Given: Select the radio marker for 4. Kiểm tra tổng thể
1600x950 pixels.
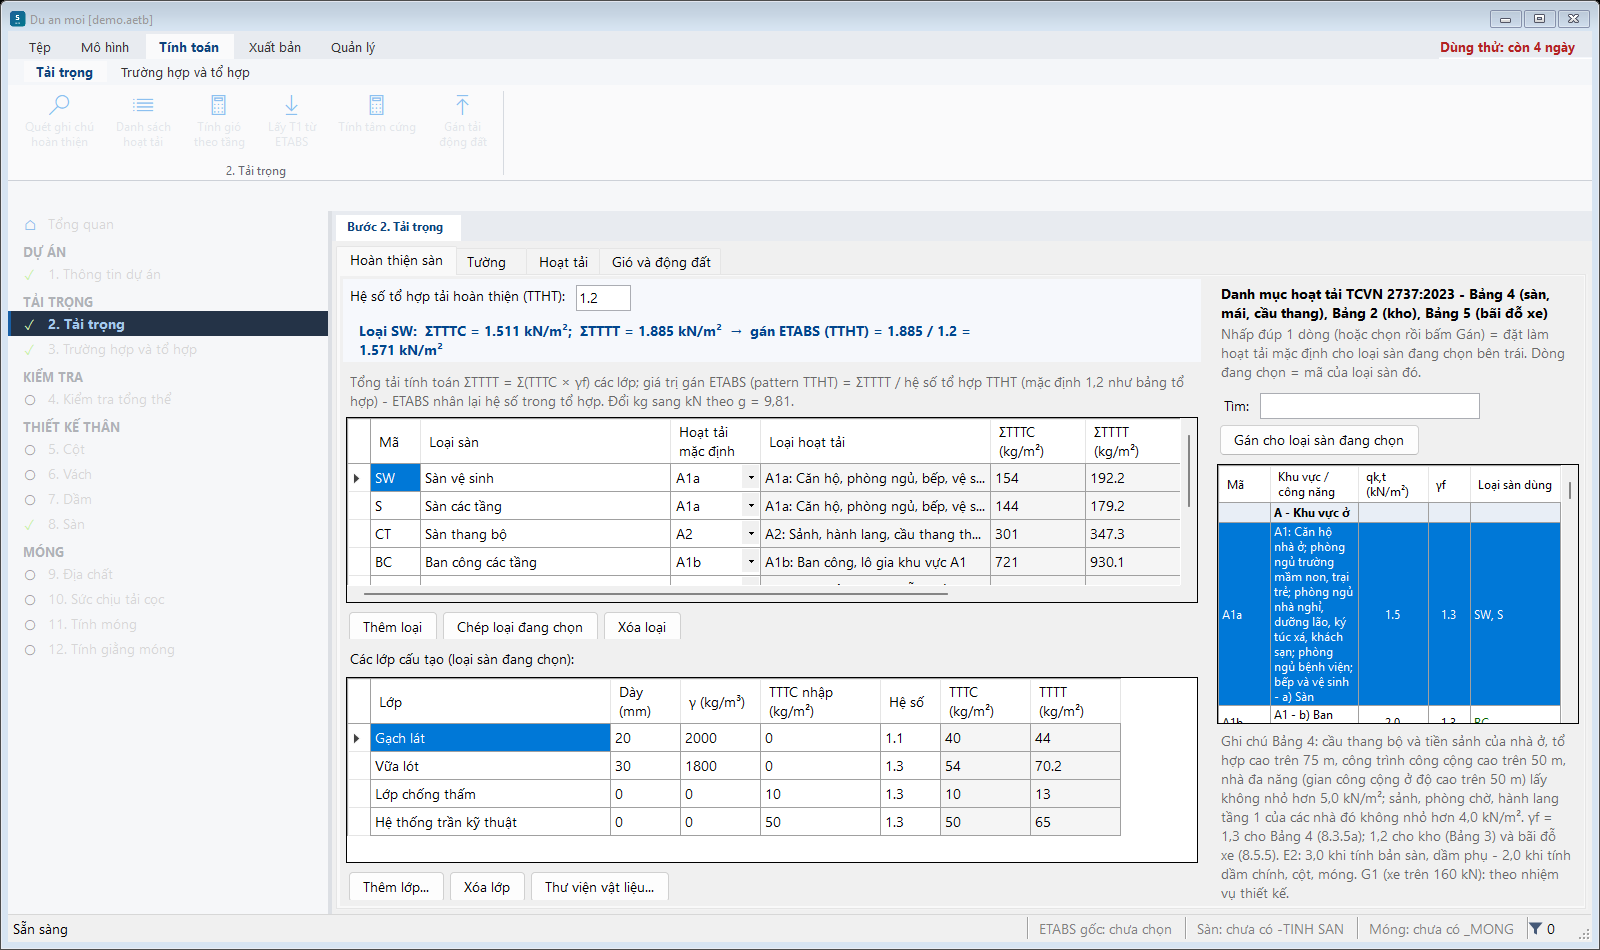Looking at the screenshot, I should (30, 400).
